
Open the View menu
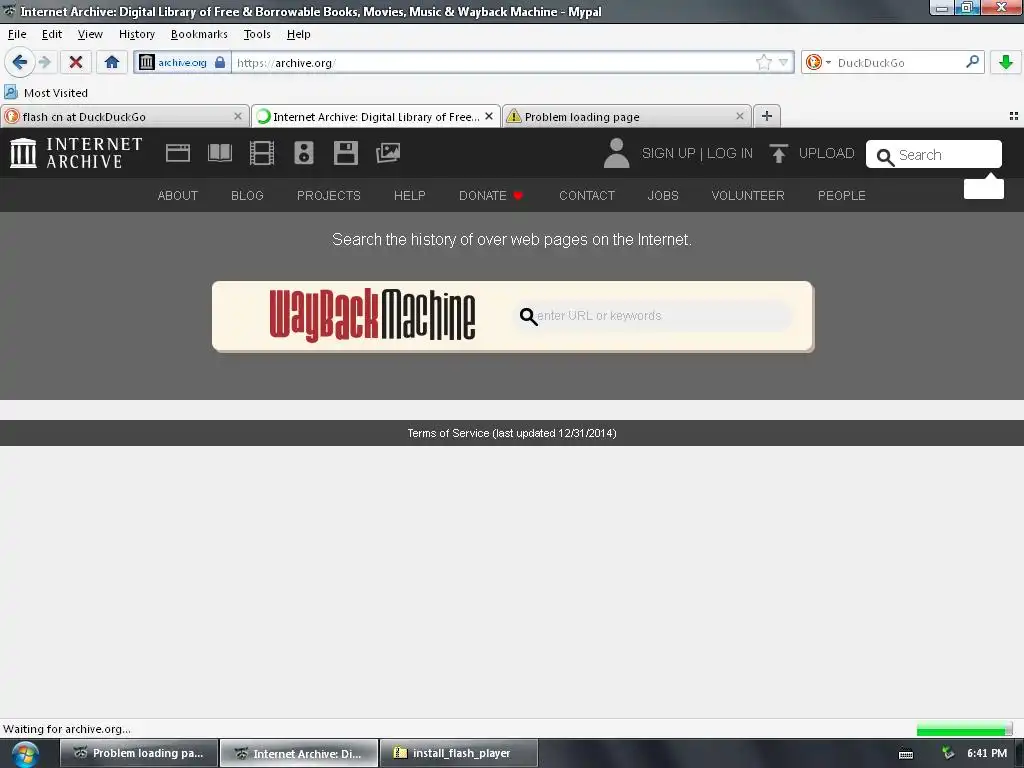pos(90,34)
